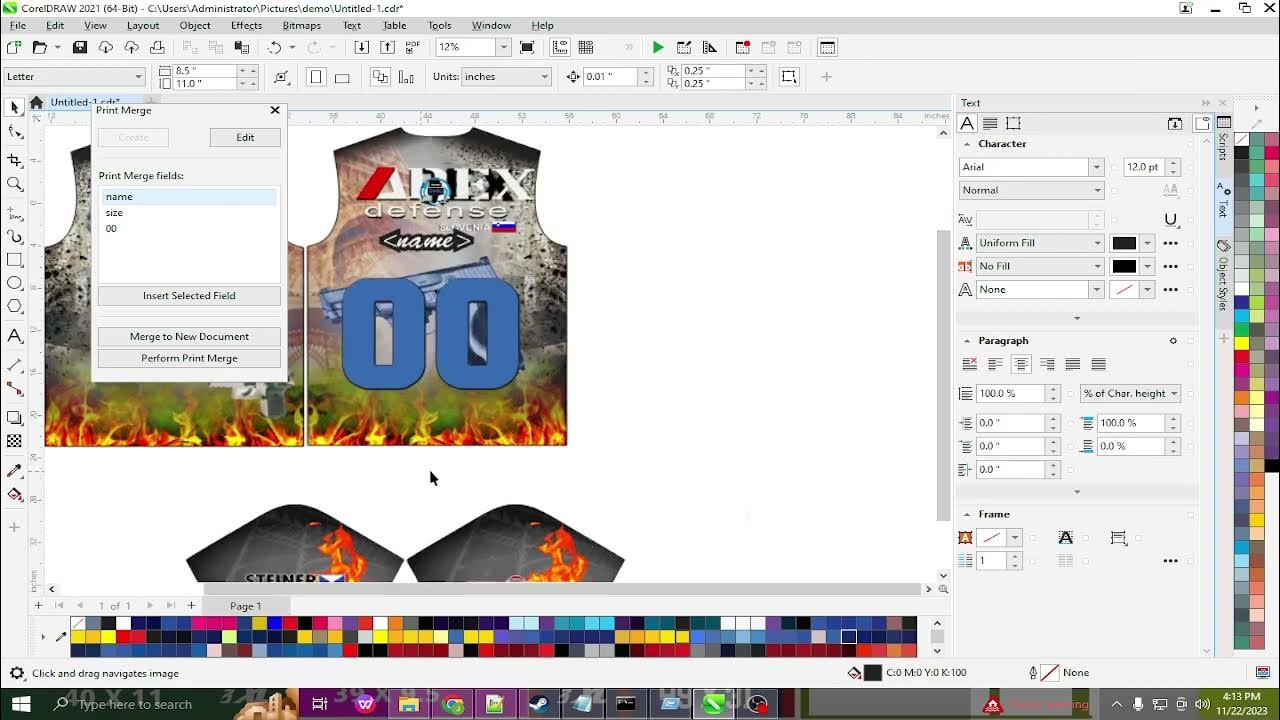
Task: Click the Windows Start button
Action: [21, 704]
